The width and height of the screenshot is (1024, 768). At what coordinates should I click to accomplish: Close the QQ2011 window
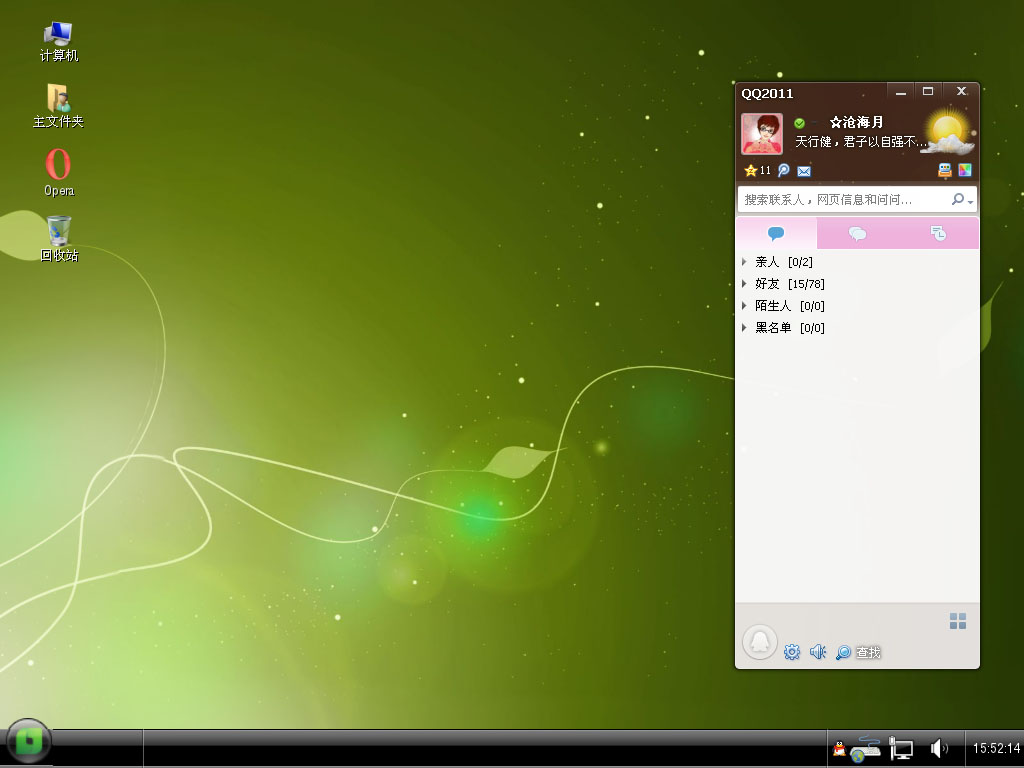click(x=961, y=92)
